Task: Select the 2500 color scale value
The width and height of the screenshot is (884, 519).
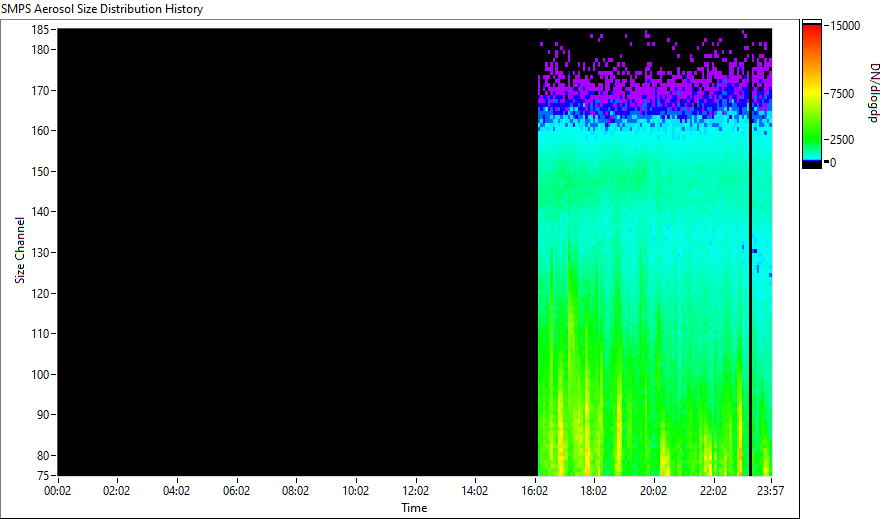Action: tap(842, 140)
